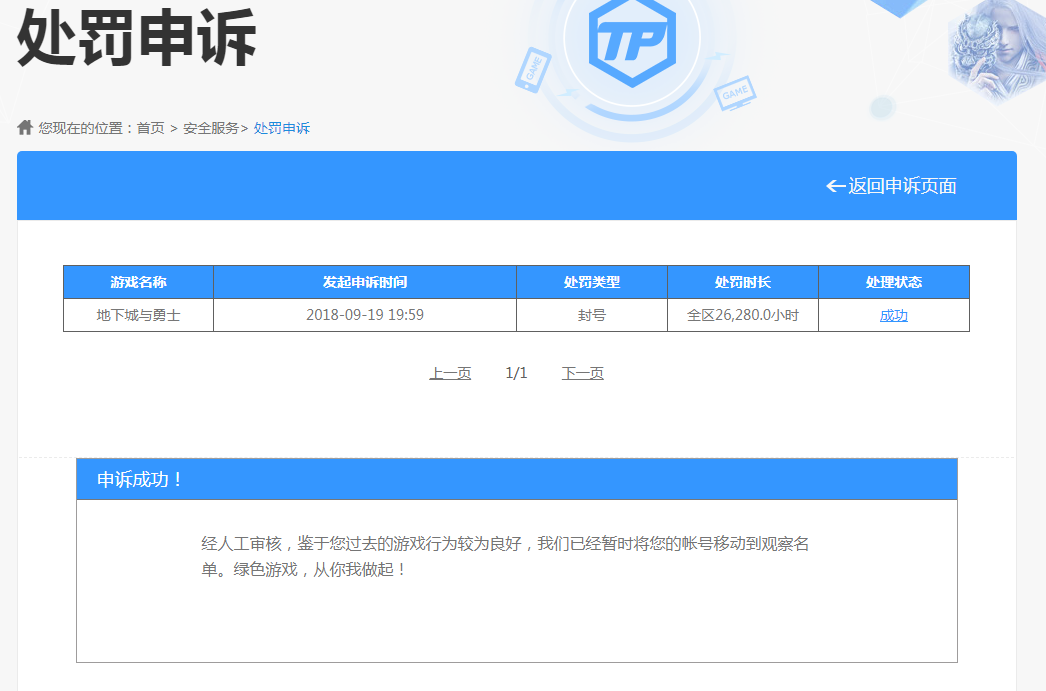The width and height of the screenshot is (1046, 691).
Task: Click 处罚申诉 breadcrumb link
Action: pyautogui.click(x=282, y=128)
